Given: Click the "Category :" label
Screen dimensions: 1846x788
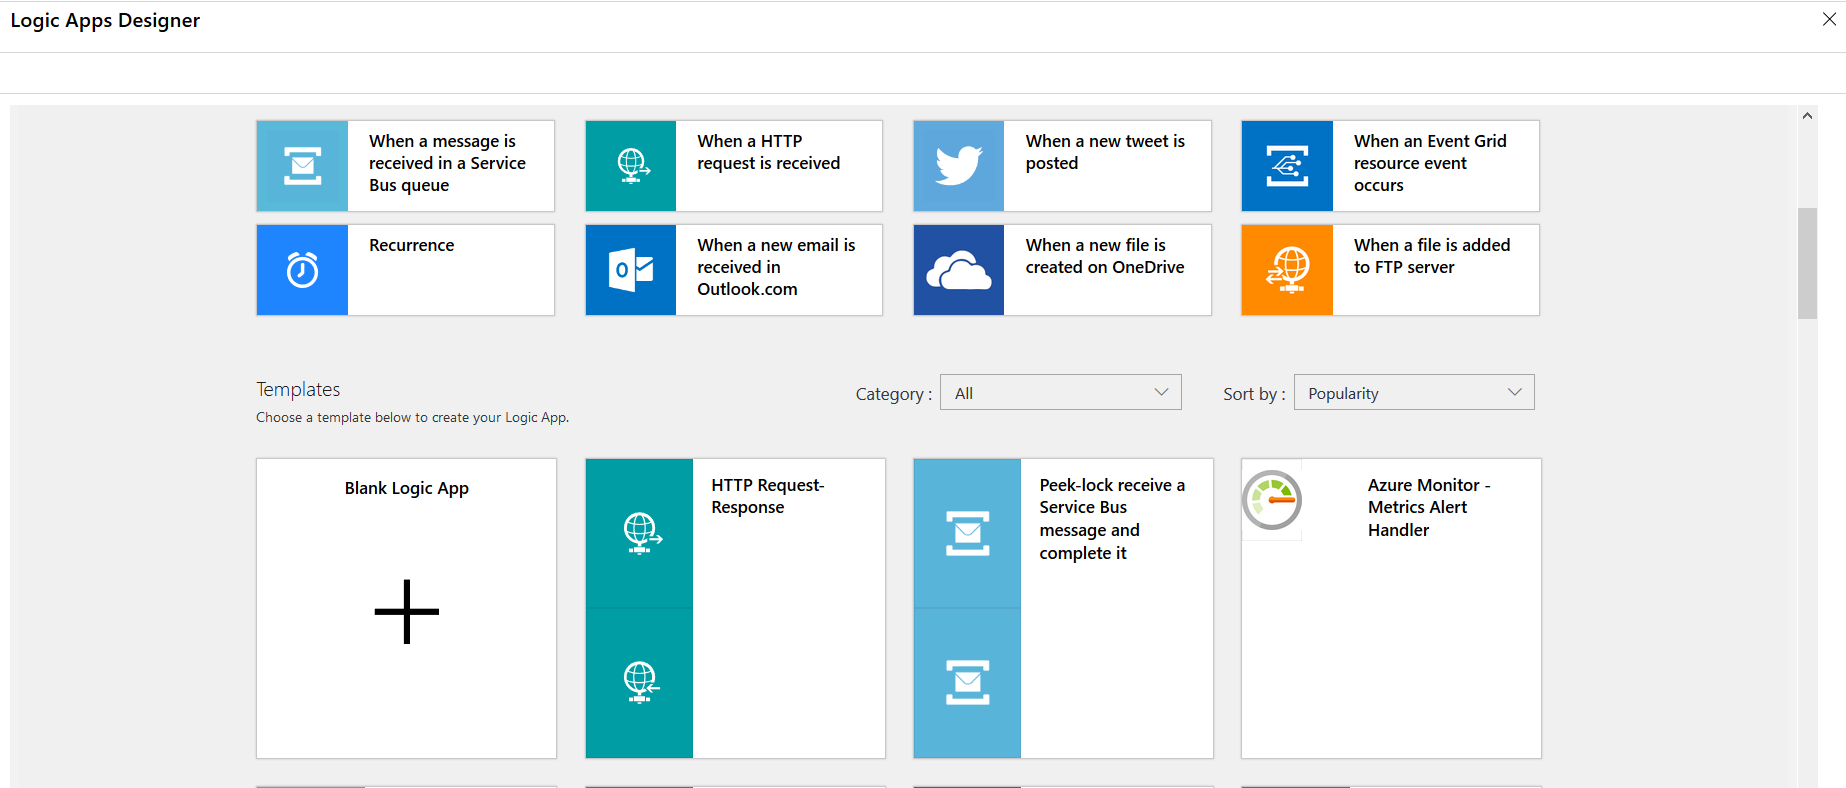Looking at the screenshot, I should pyautogui.click(x=894, y=394).
